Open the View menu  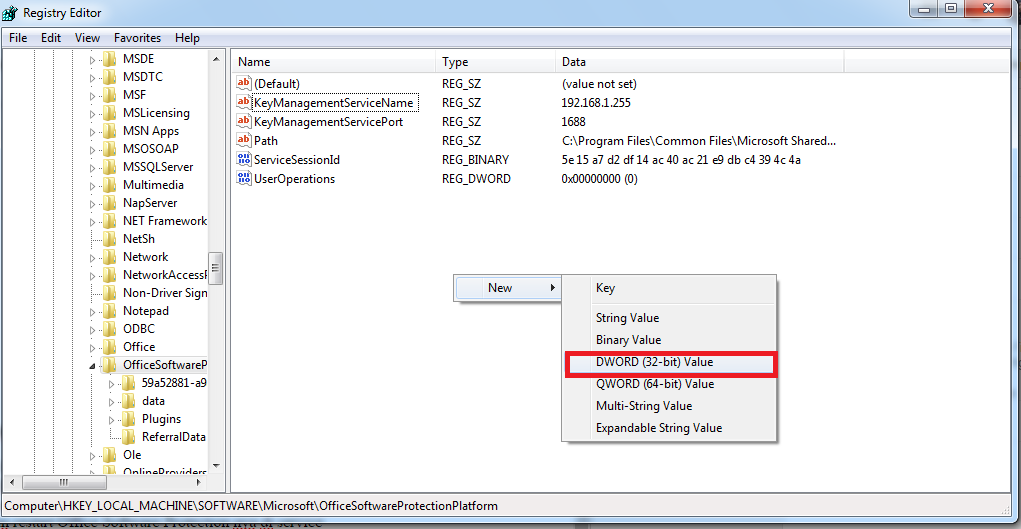point(87,38)
